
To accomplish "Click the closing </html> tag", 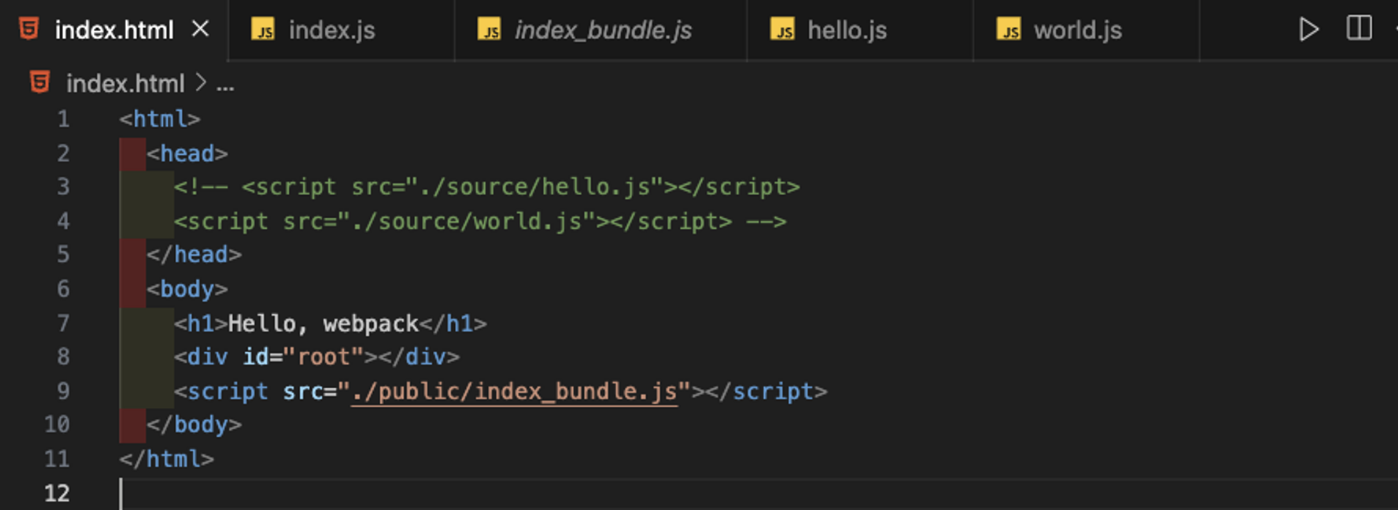I will pyautogui.click(x=167, y=459).
